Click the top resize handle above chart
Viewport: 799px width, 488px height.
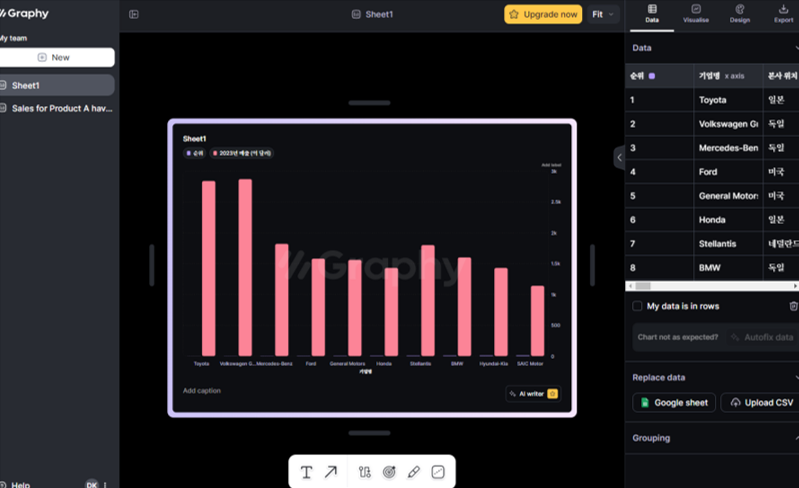coord(369,103)
